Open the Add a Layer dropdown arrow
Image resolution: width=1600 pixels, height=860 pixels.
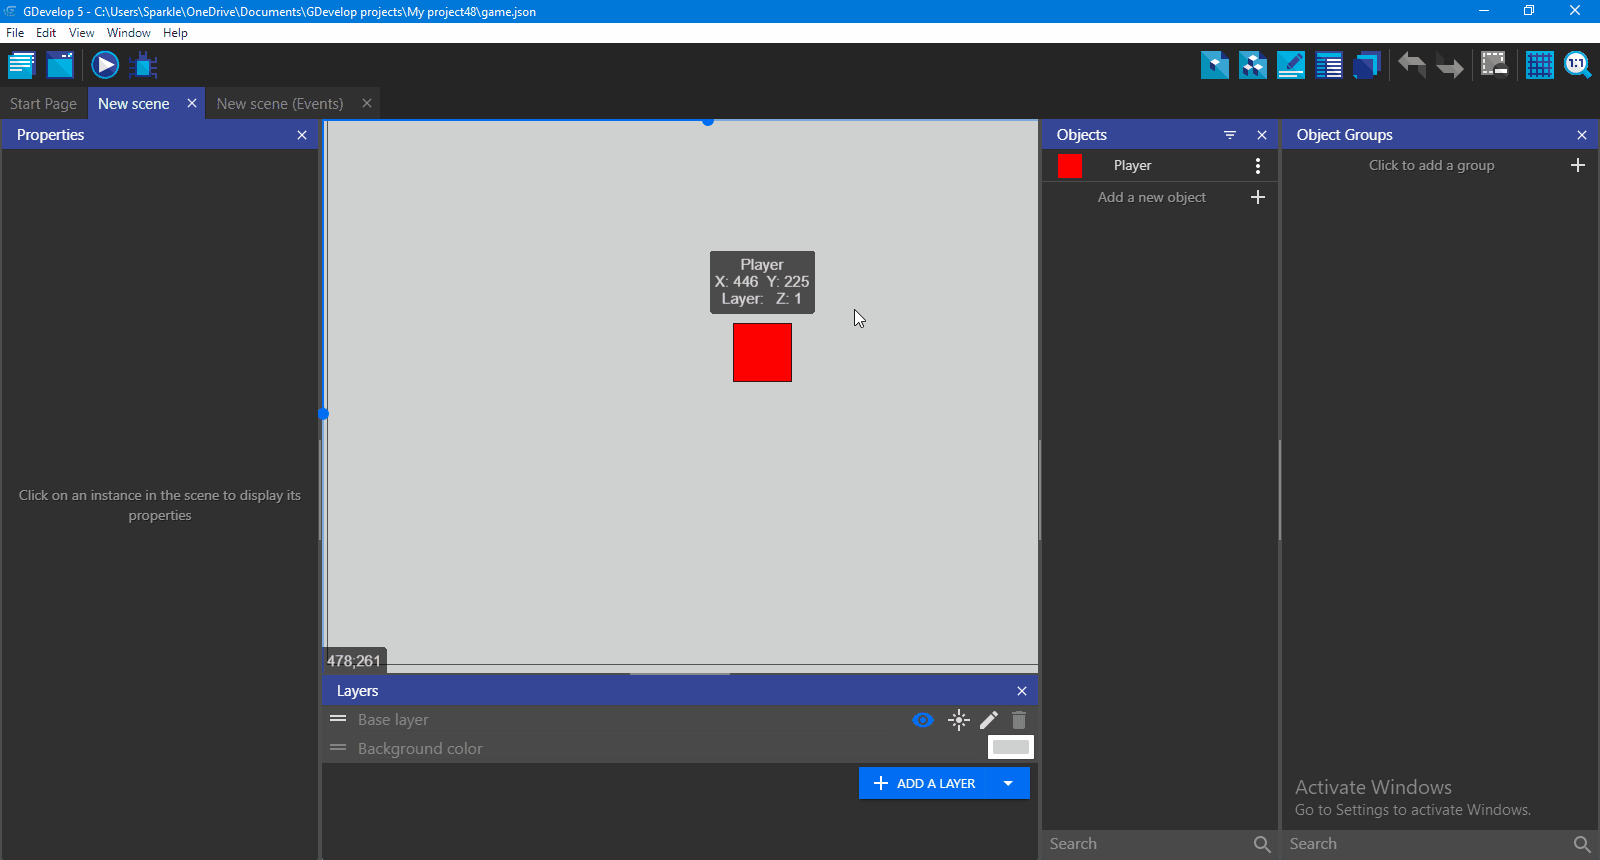[1008, 783]
